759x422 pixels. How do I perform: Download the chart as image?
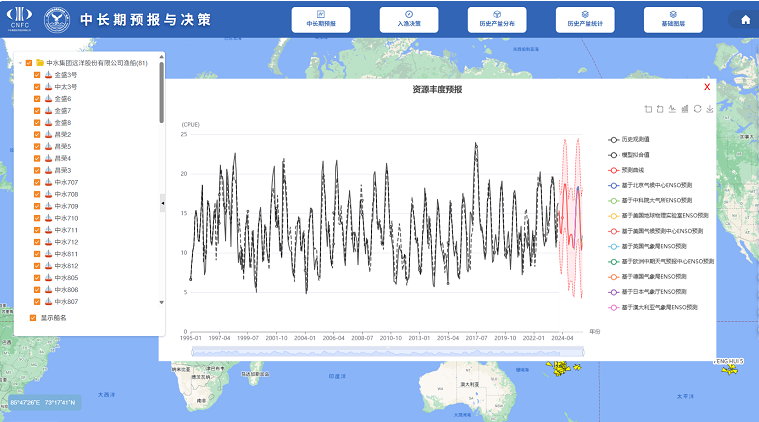(x=709, y=109)
